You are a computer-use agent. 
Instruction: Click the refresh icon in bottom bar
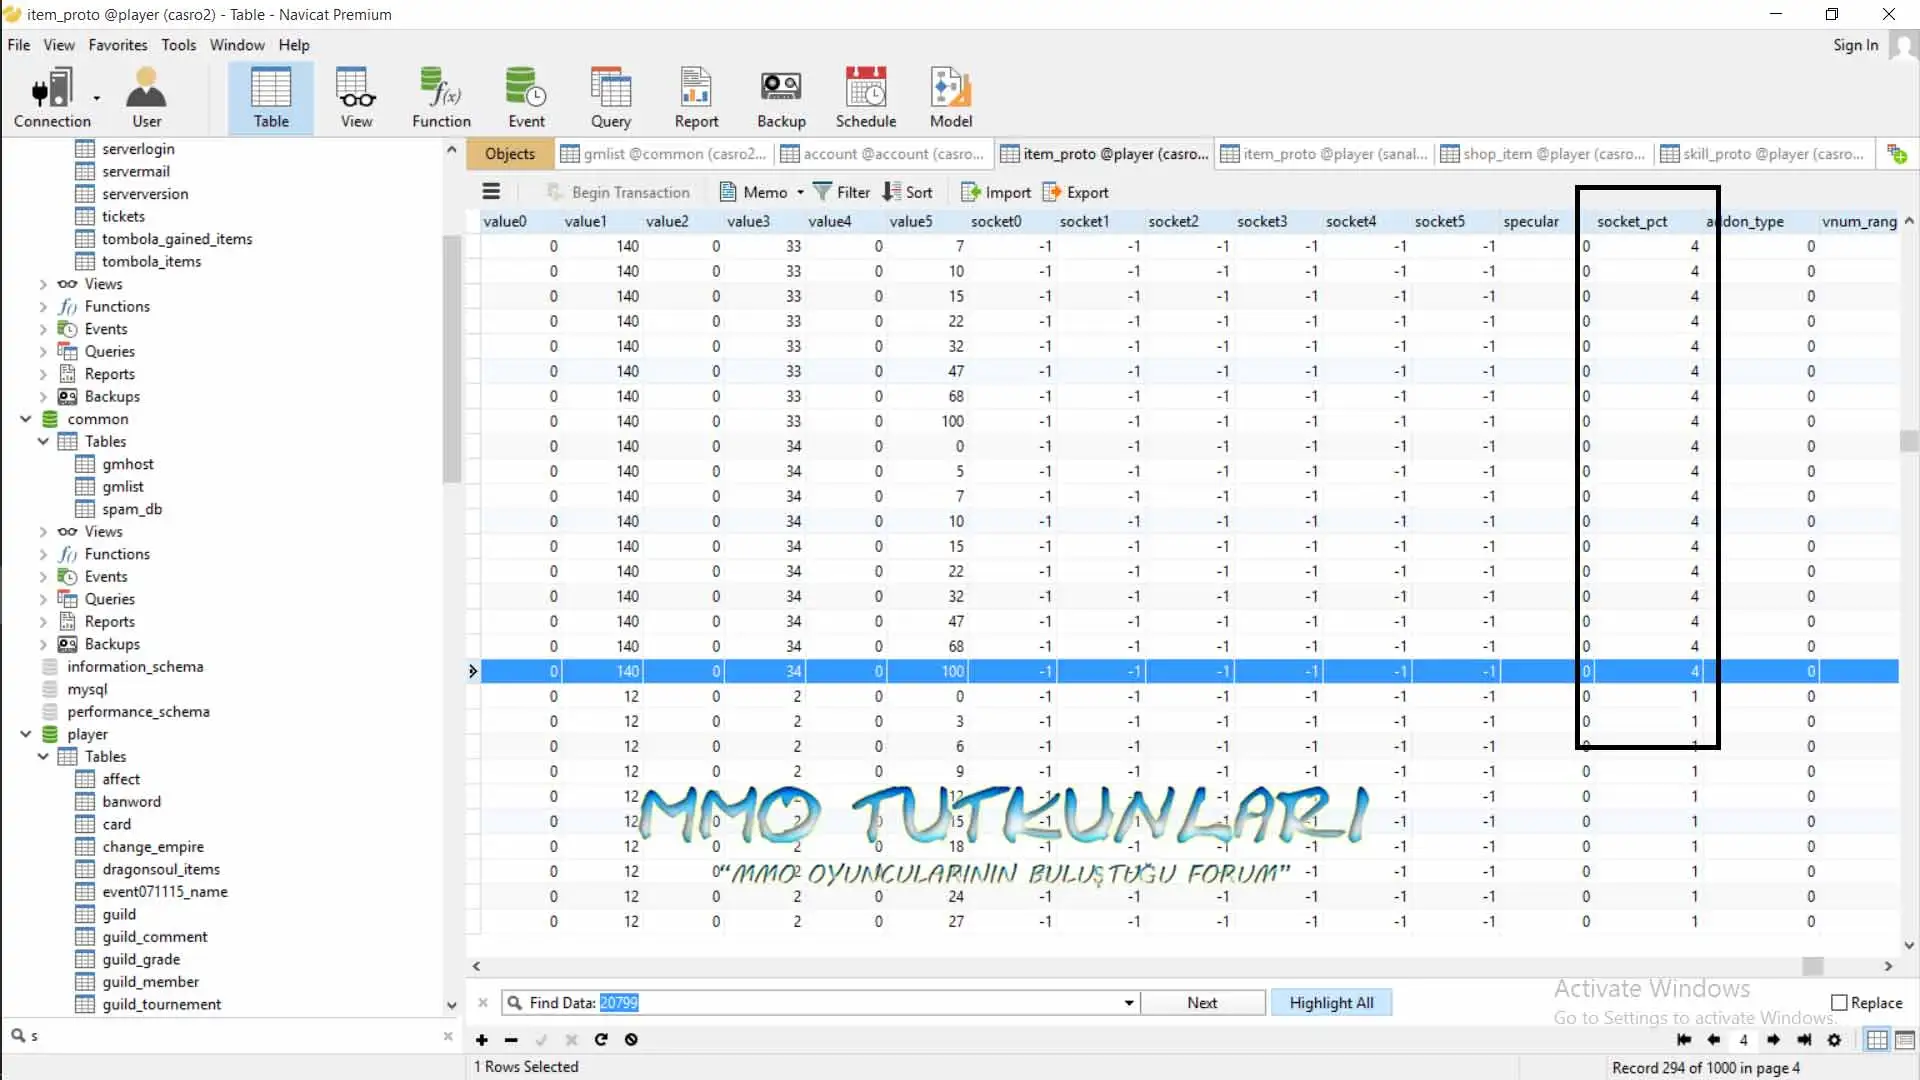click(601, 1040)
